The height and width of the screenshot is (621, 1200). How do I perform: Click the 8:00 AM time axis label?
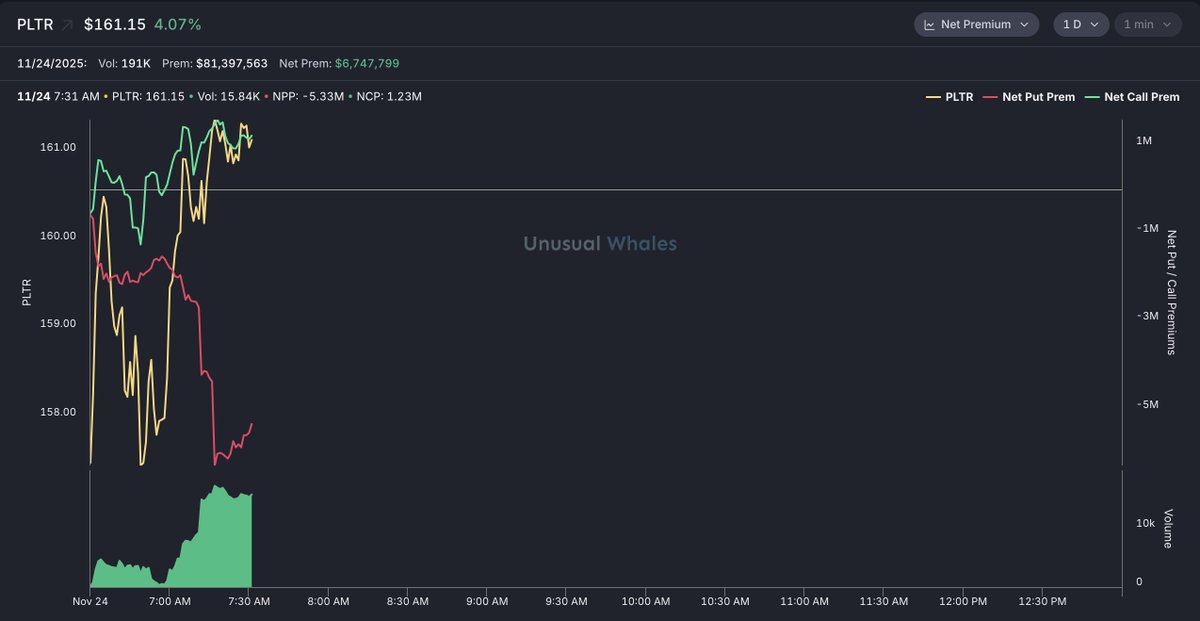(328, 601)
